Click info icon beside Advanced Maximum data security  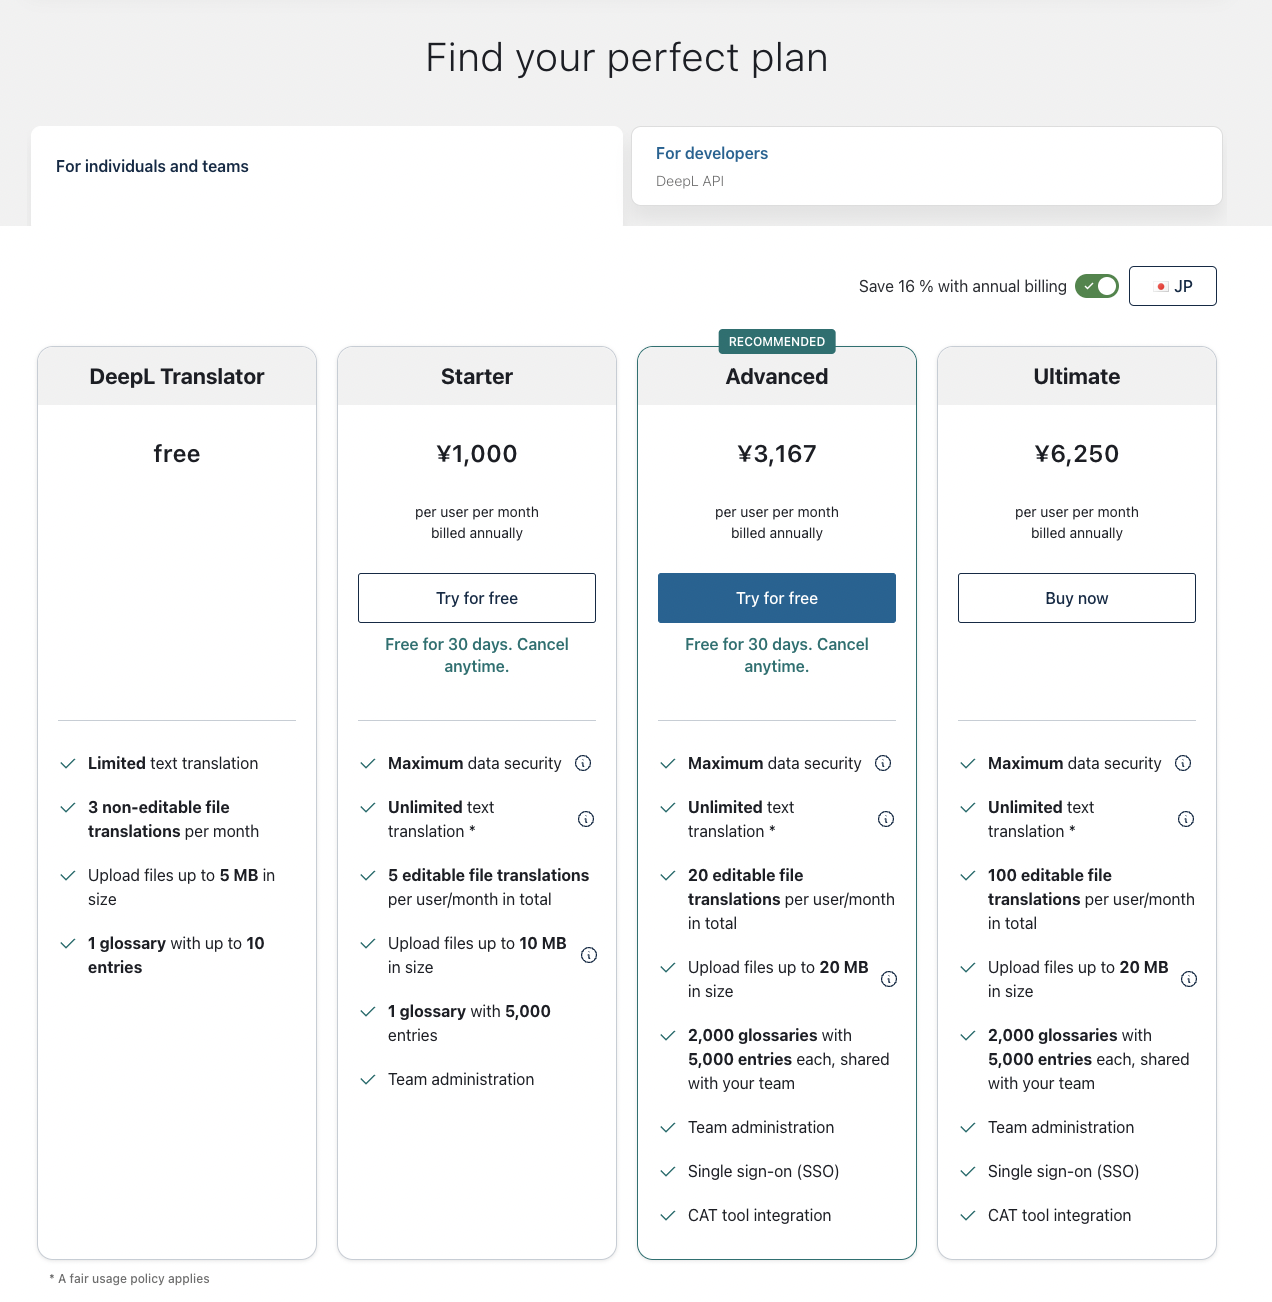coord(883,763)
